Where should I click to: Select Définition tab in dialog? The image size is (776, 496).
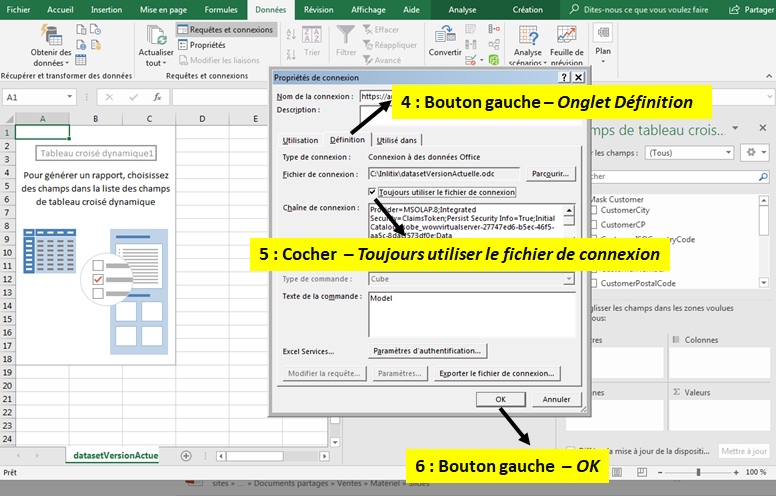point(347,140)
